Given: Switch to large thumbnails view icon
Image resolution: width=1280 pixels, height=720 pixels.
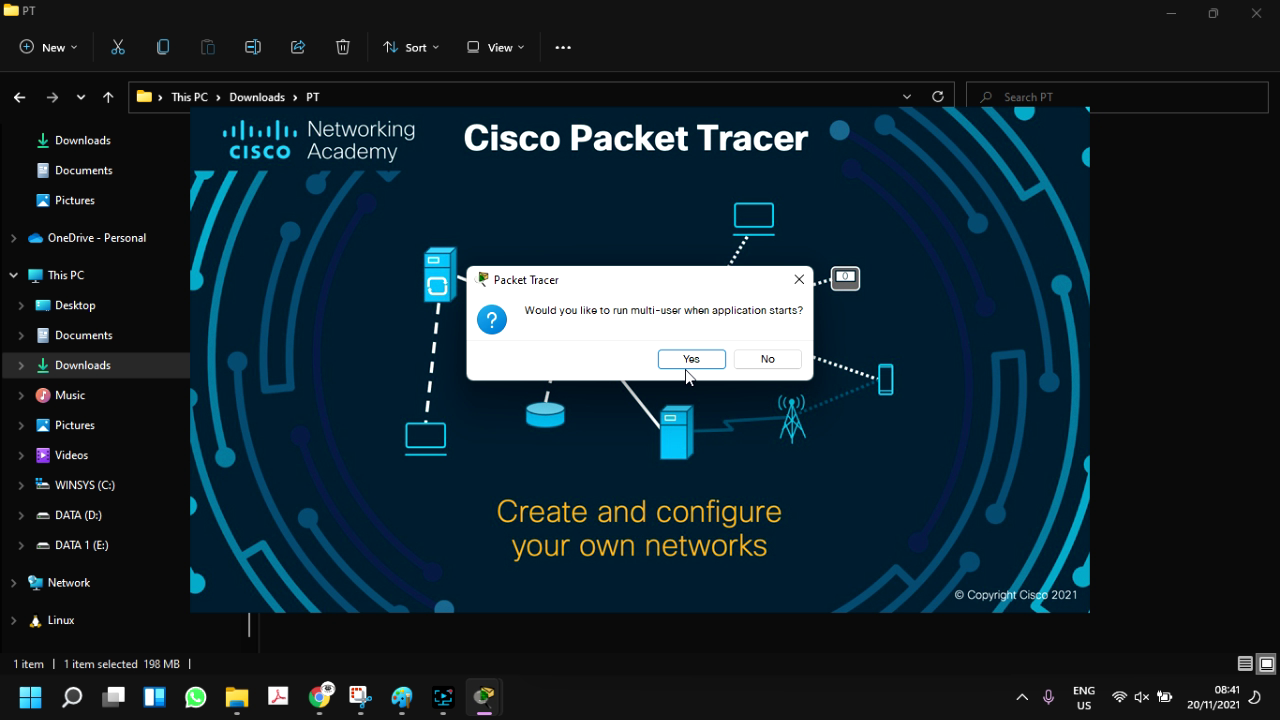Looking at the screenshot, I should click(1266, 664).
